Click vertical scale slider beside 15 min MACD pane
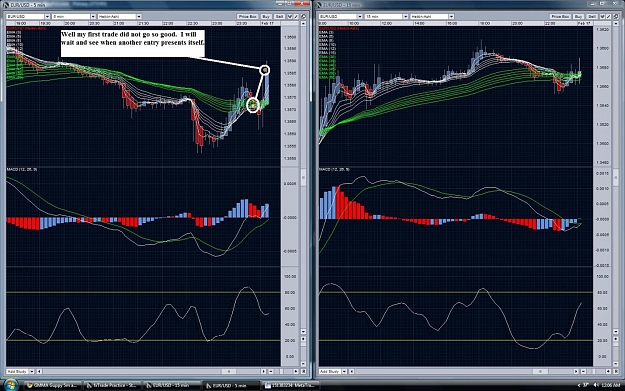 (616, 177)
